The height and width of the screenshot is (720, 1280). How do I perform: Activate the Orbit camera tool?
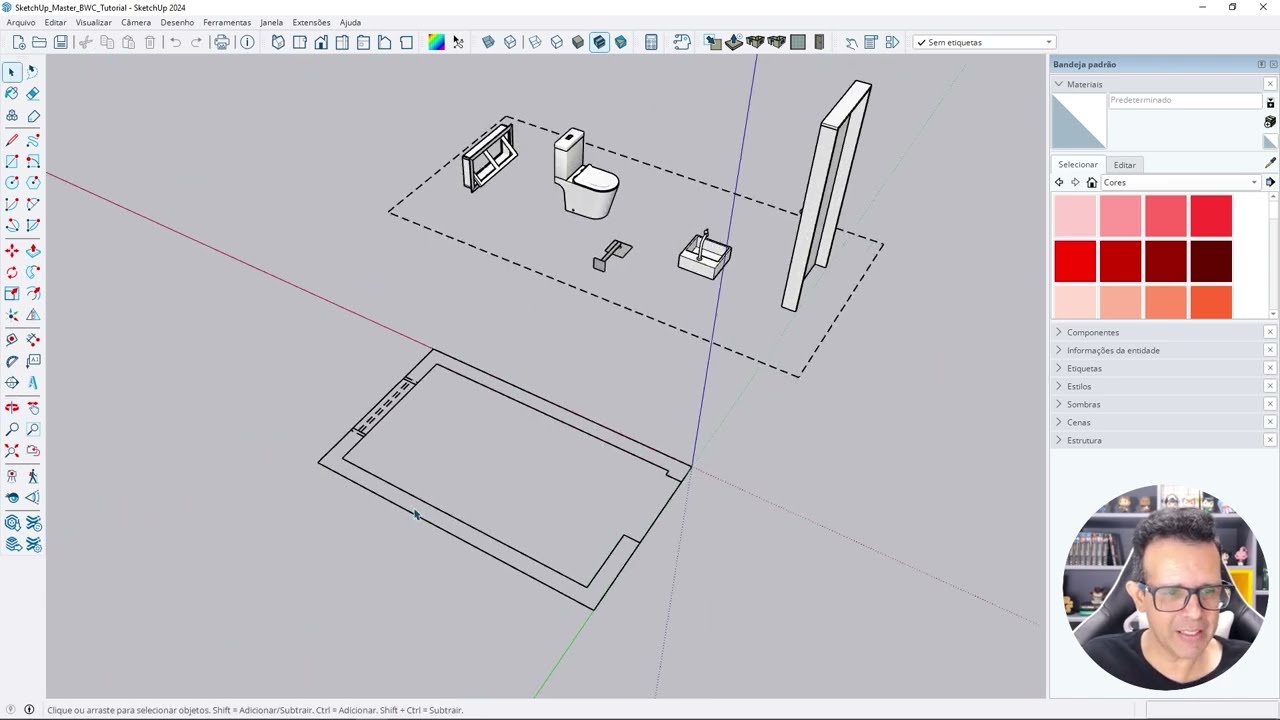pos(12,408)
